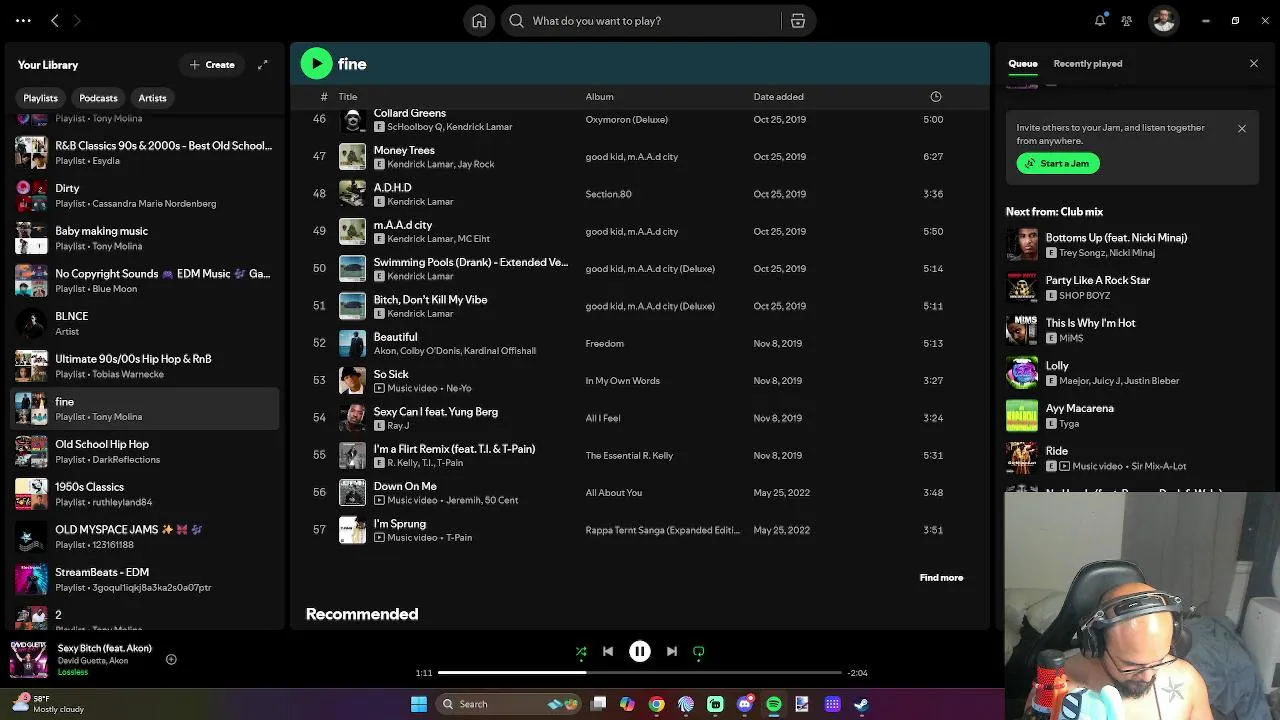Image resolution: width=1280 pixels, height=720 pixels.
Task: Select the track I'm Sprung
Action: tap(638, 530)
